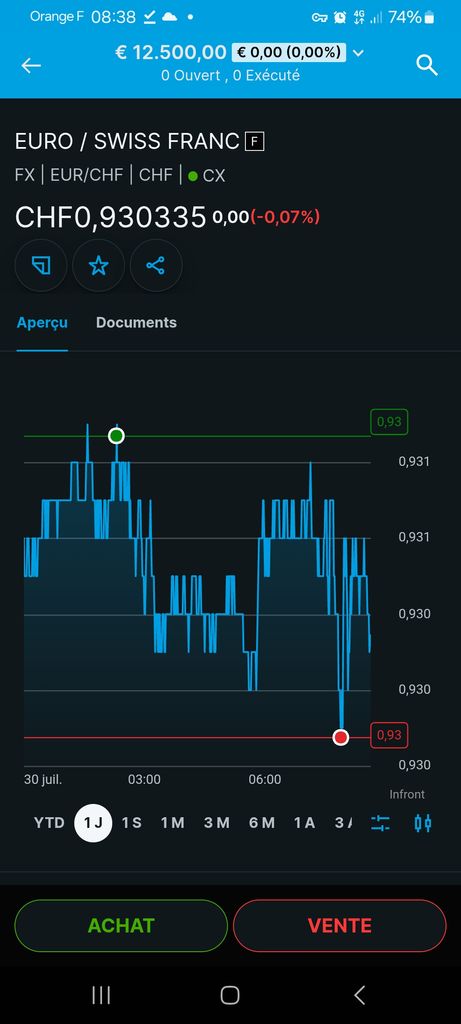The width and height of the screenshot is (461, 1024).
Task: Expand account balance dropdown chevron
Action: coord(357,52)
